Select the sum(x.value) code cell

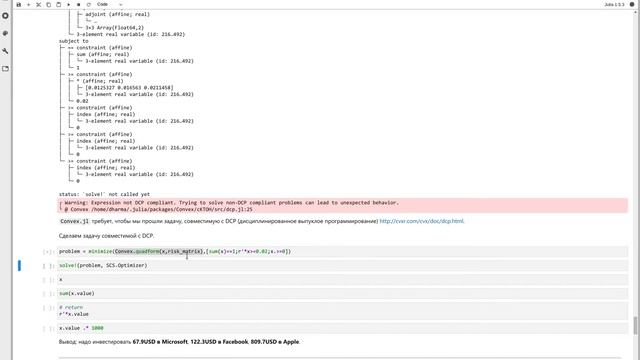(x=342, y=293)
